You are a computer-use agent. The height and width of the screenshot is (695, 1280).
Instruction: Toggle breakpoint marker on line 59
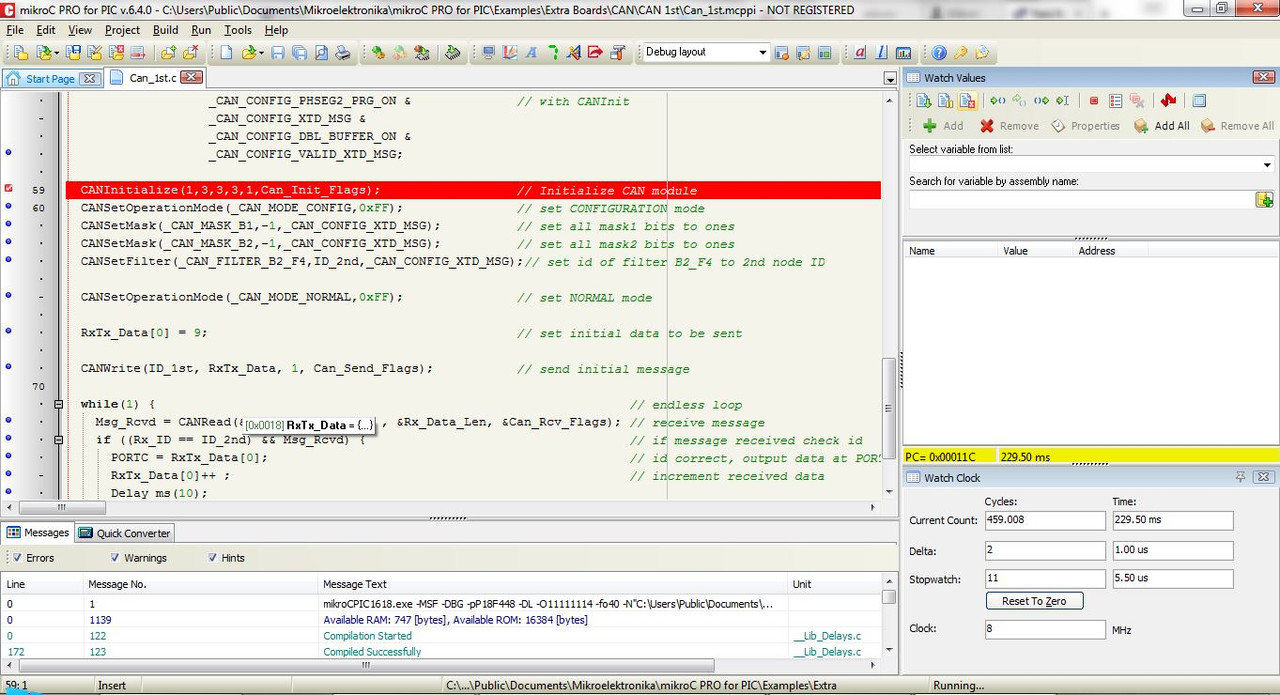pyautogui.click(x=9, y=189)
